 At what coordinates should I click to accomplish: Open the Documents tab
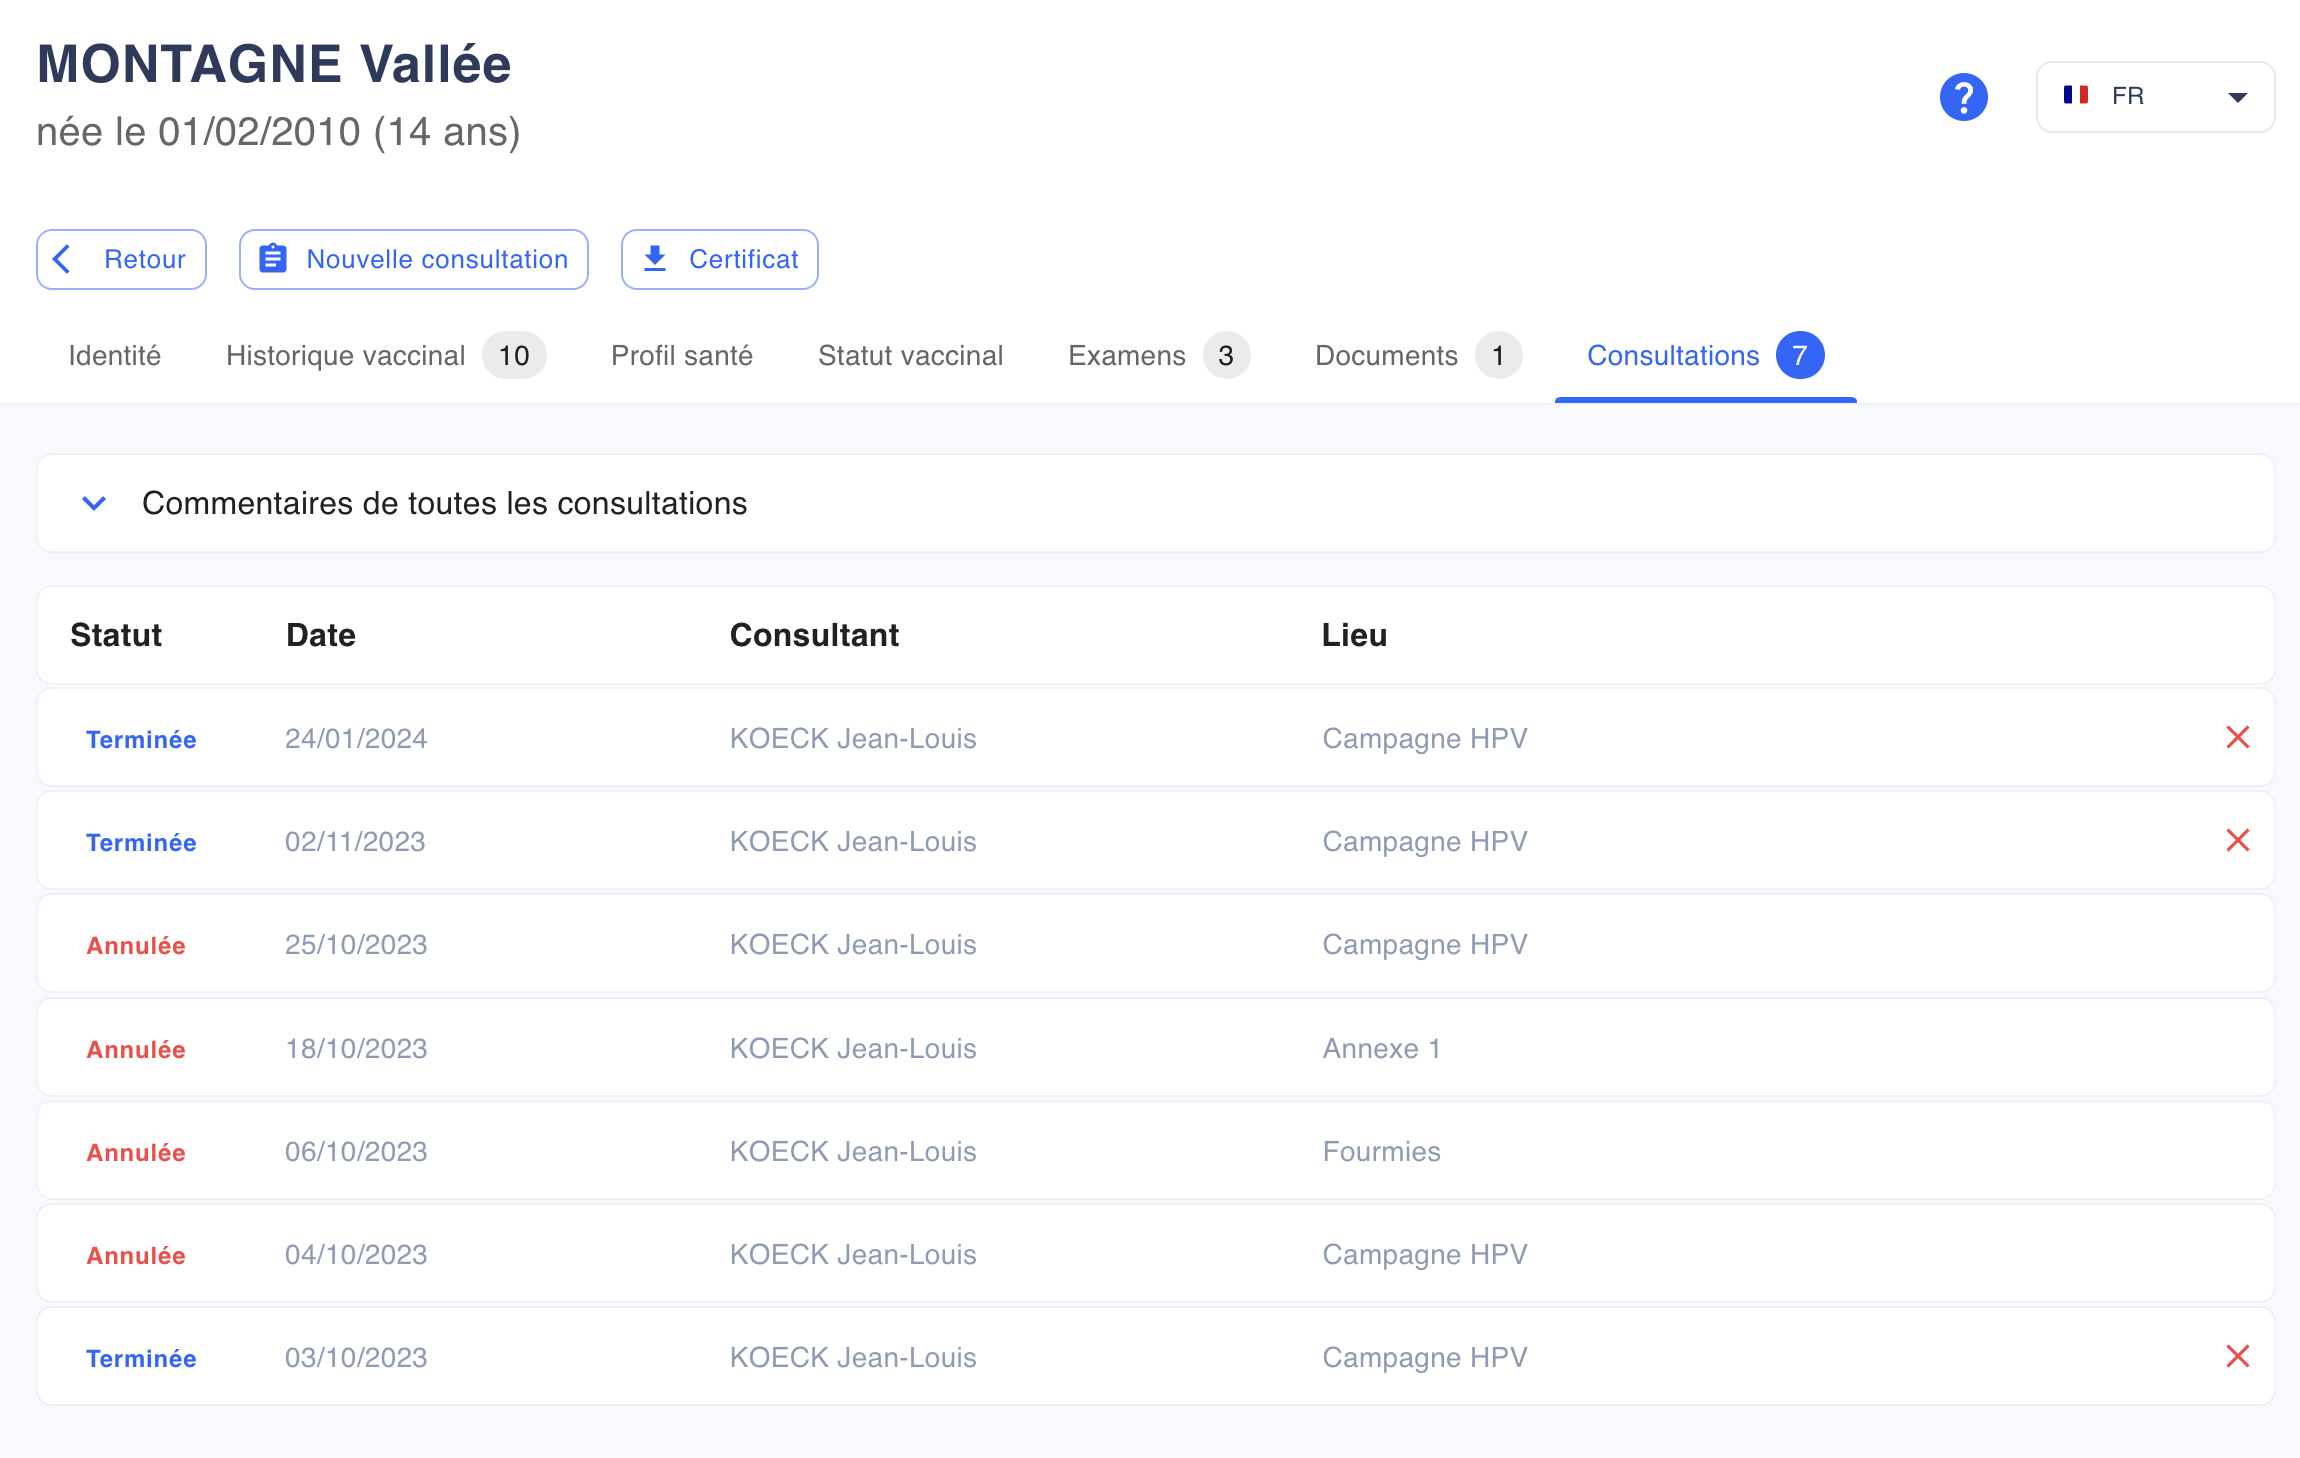pyautogui.click(x=1418, y=356)
